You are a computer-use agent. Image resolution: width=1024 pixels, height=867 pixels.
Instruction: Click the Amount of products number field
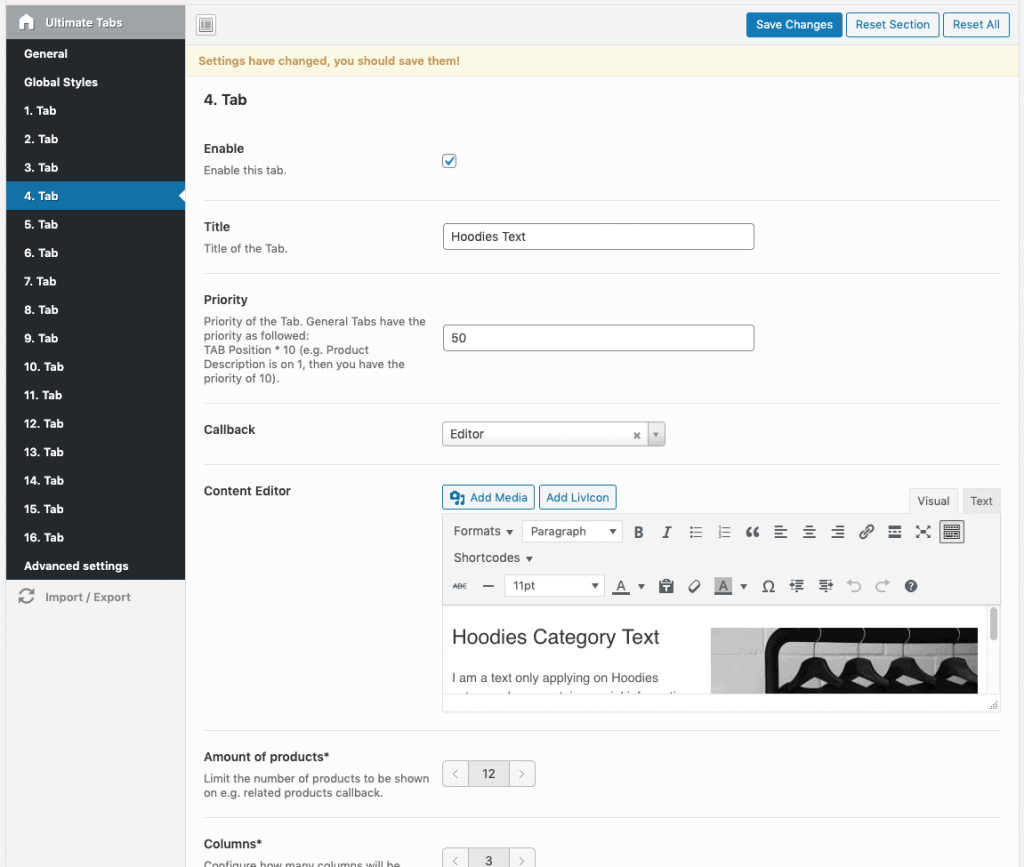tap(488, 774)
